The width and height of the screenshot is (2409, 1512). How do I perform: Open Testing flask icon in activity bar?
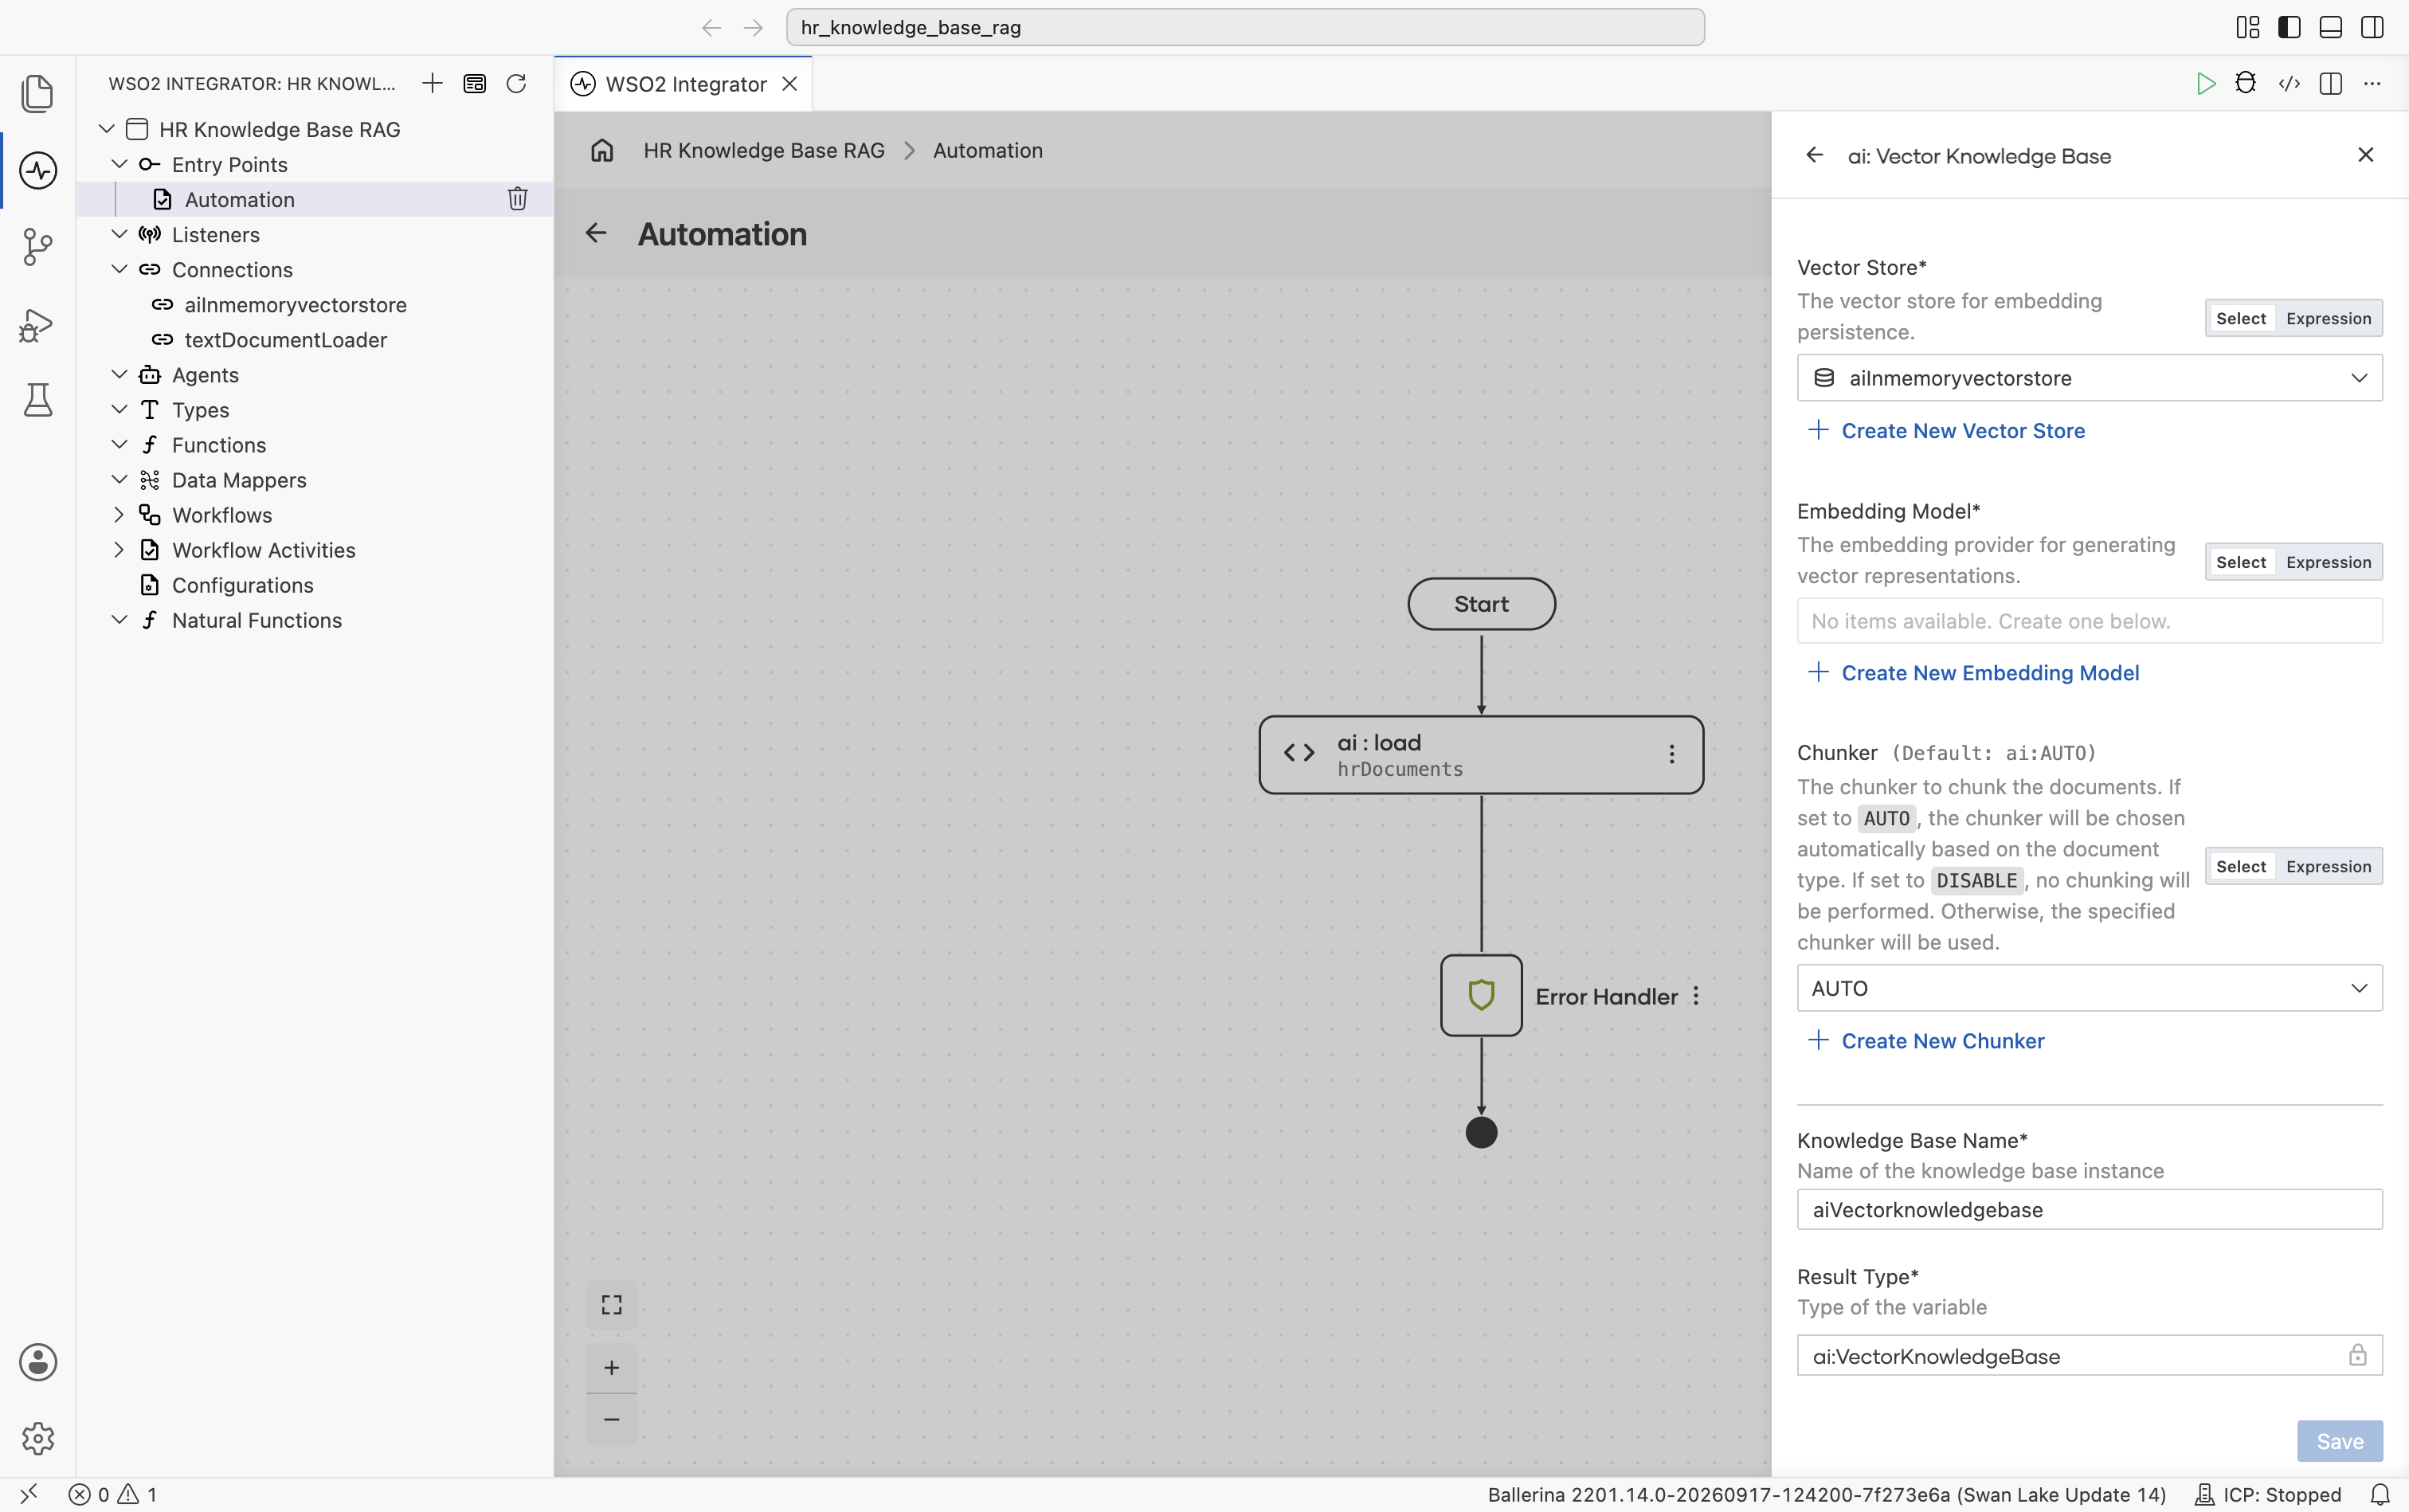pyautogui.click(x=38, y=400)
